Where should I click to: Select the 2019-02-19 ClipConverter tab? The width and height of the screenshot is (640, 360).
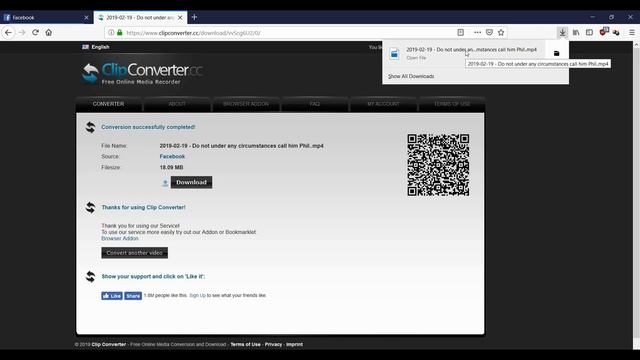tap(140, 18)
